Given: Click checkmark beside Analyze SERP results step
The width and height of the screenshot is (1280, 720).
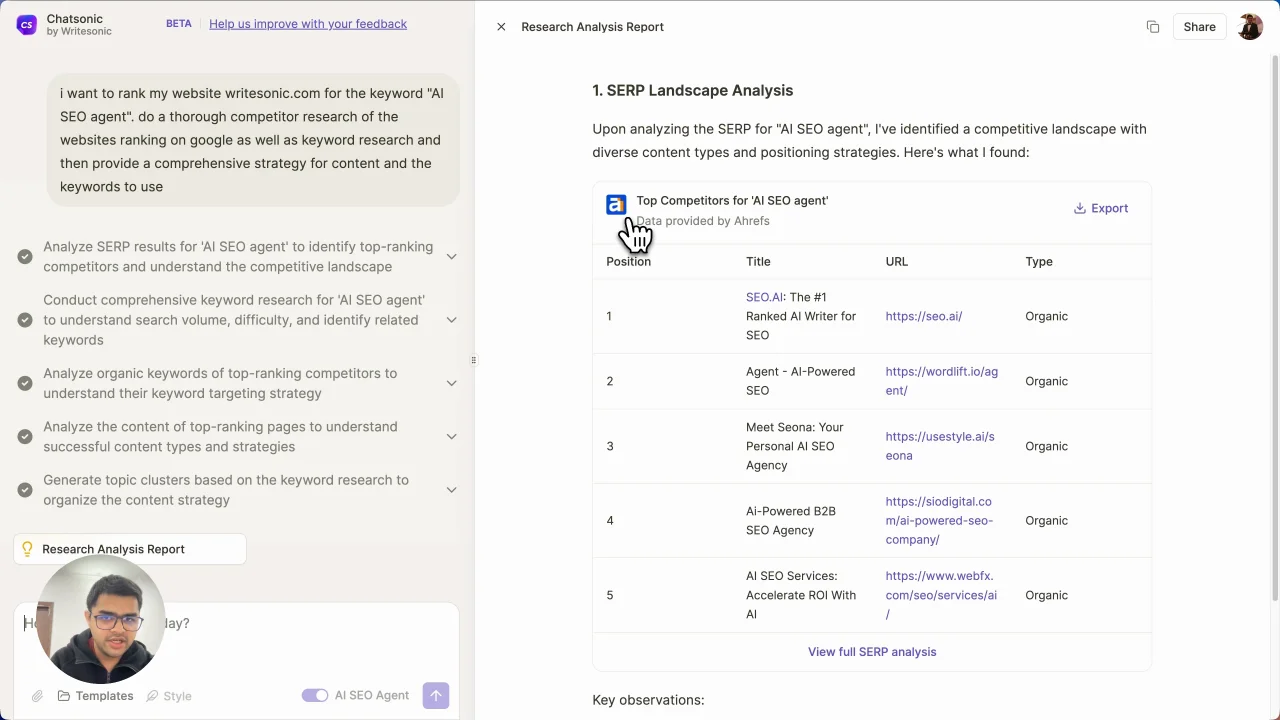Looking at the screenshot, I should coord(25,257).
